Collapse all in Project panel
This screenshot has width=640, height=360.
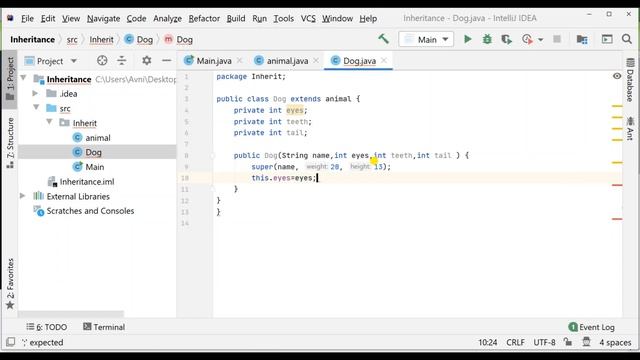coord(122,61)
